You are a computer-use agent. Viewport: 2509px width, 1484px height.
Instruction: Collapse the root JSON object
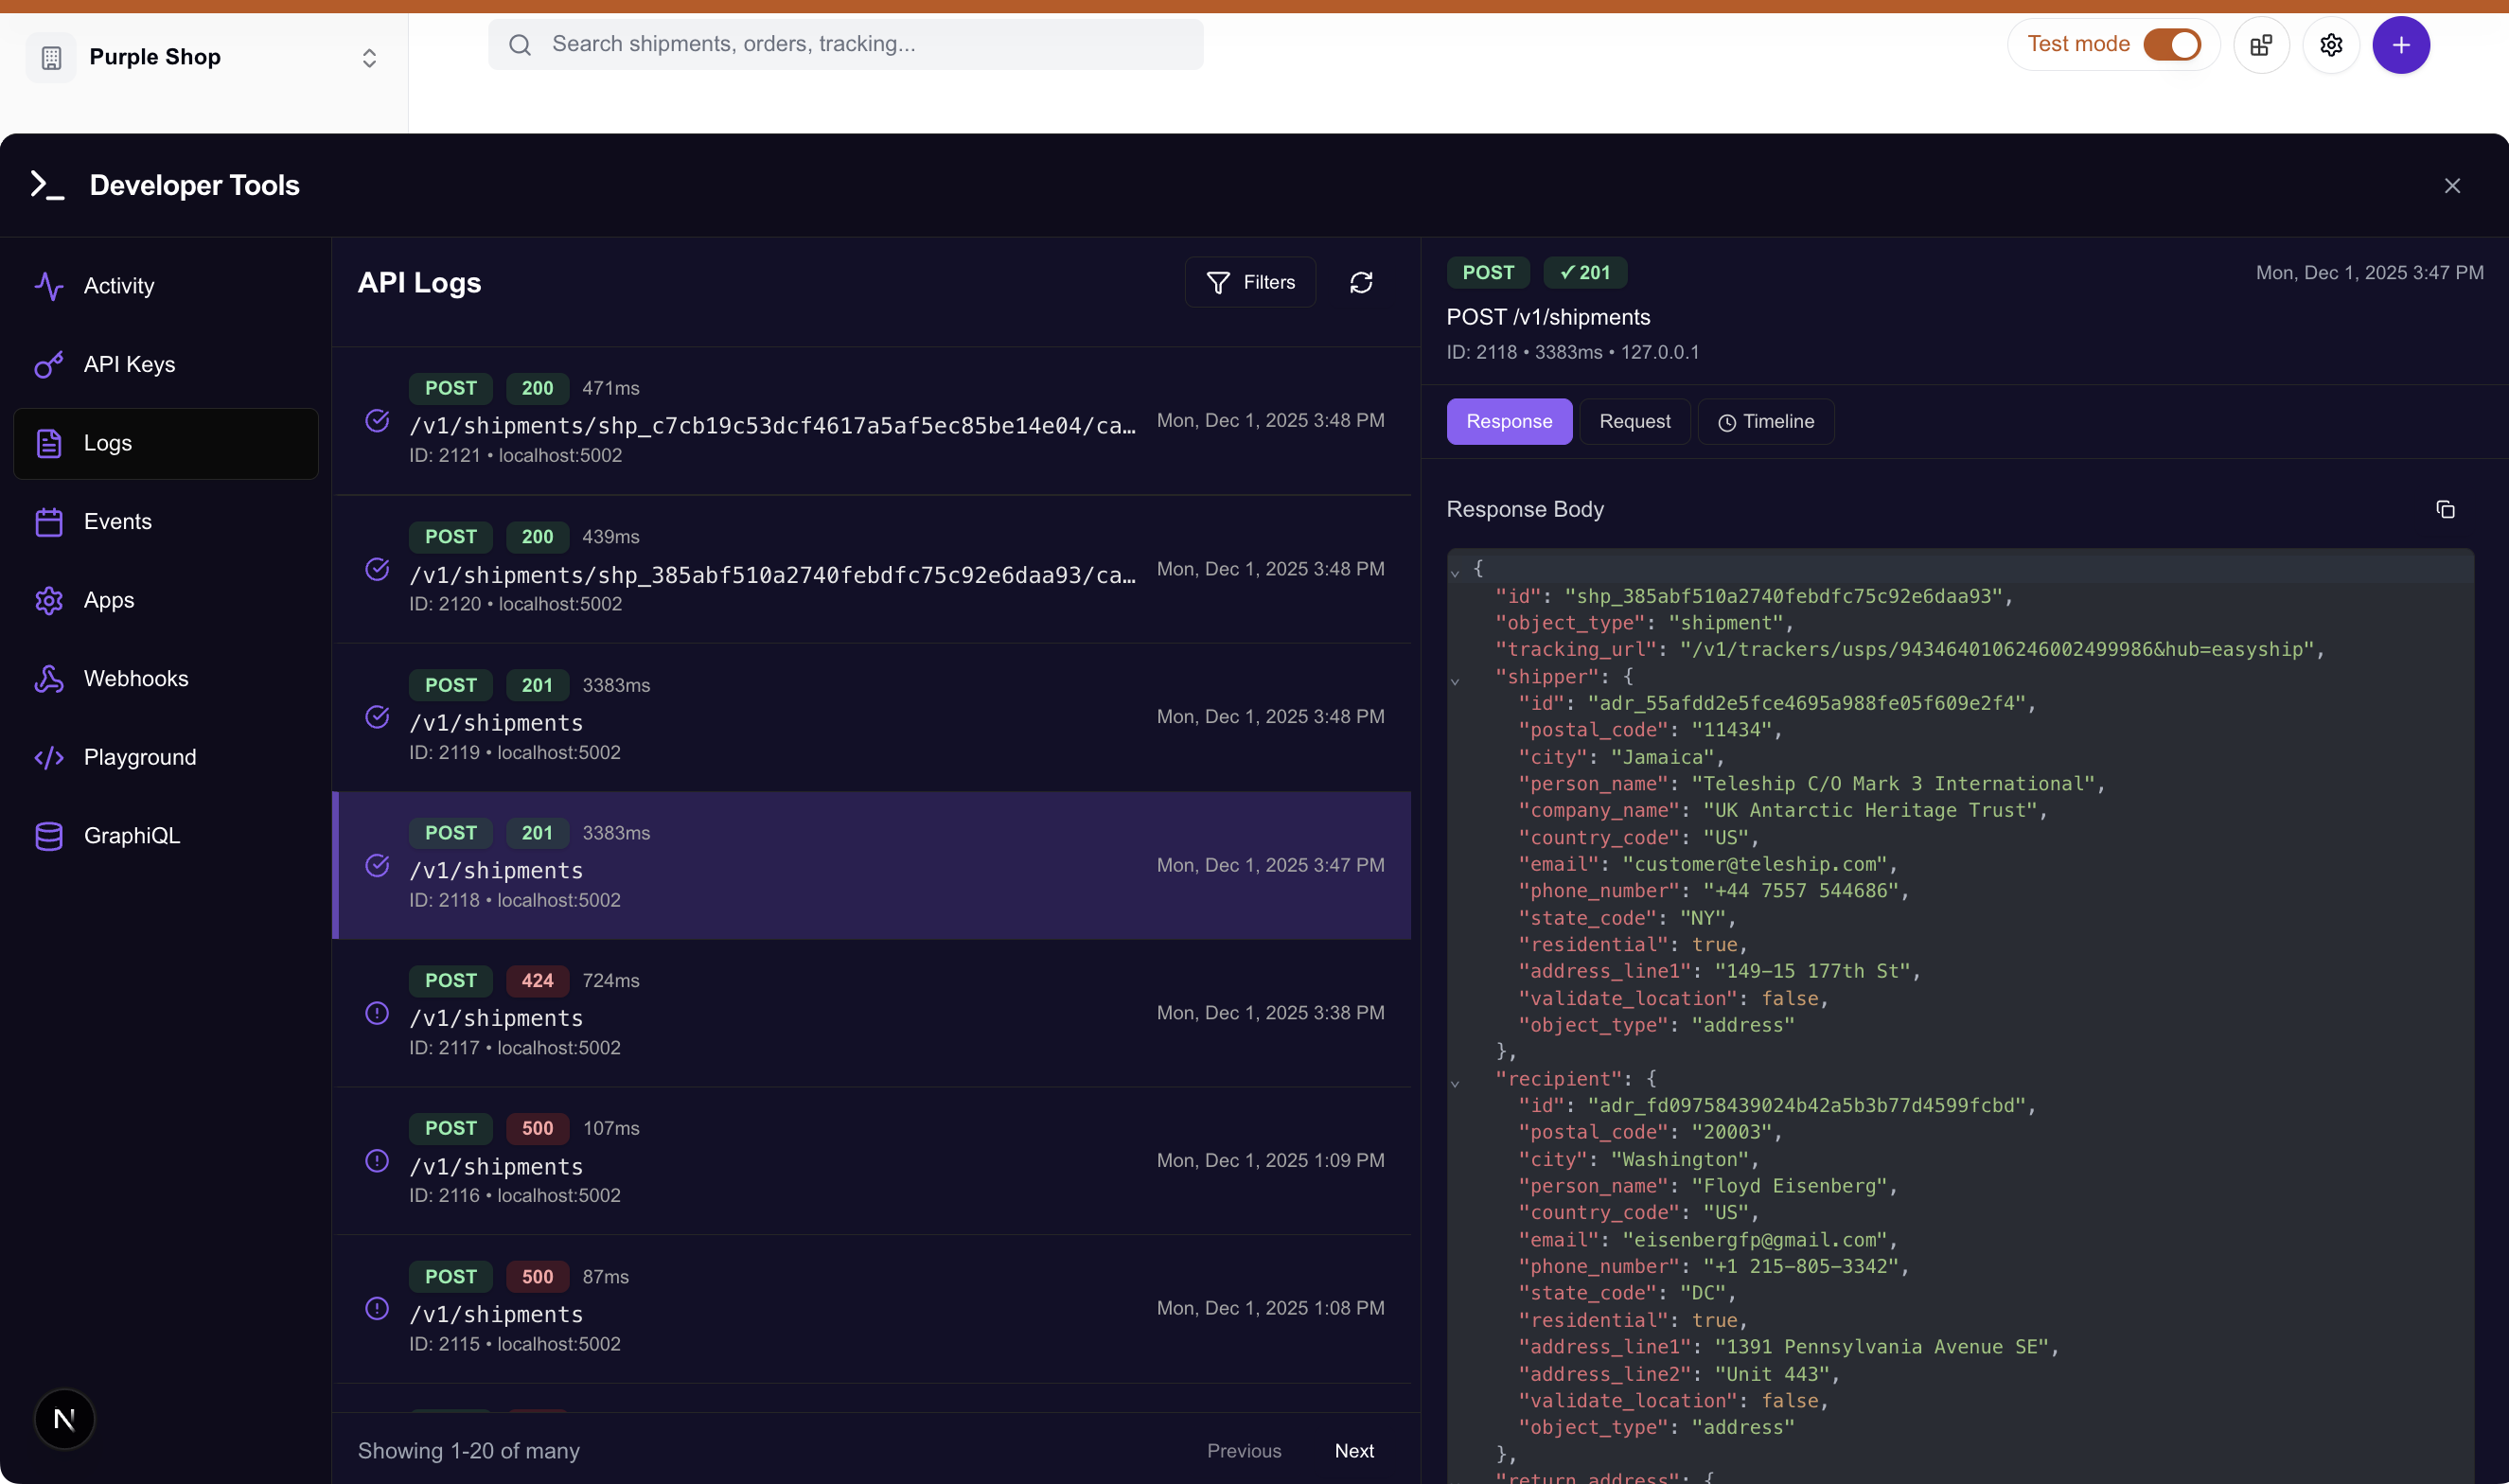[1455, 574]
